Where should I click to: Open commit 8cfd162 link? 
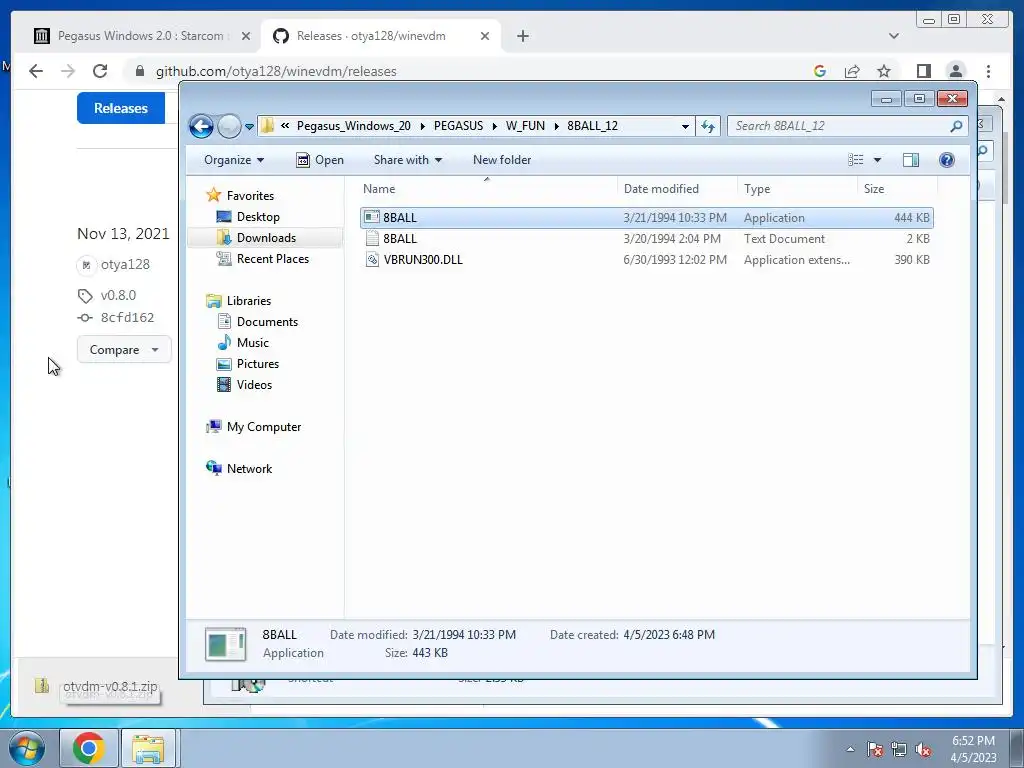(127, 317)
